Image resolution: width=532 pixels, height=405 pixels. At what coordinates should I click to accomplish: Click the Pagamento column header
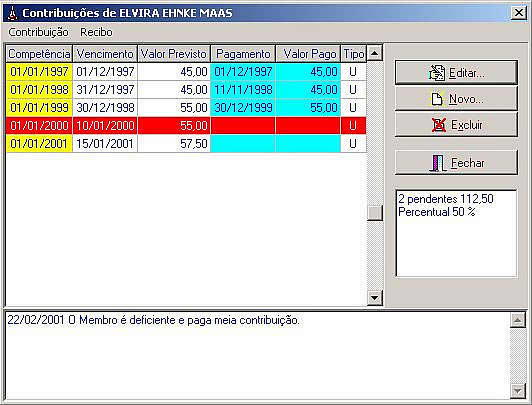pos(243,54)
